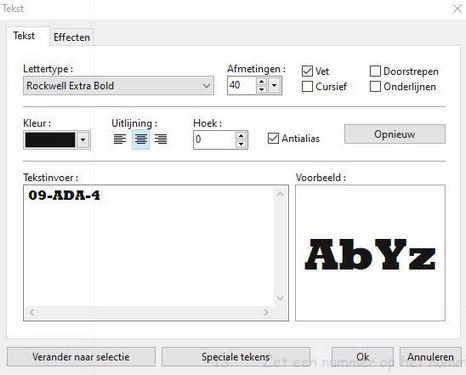Toggle the Antialias checkbox

[x=273, y=138]
